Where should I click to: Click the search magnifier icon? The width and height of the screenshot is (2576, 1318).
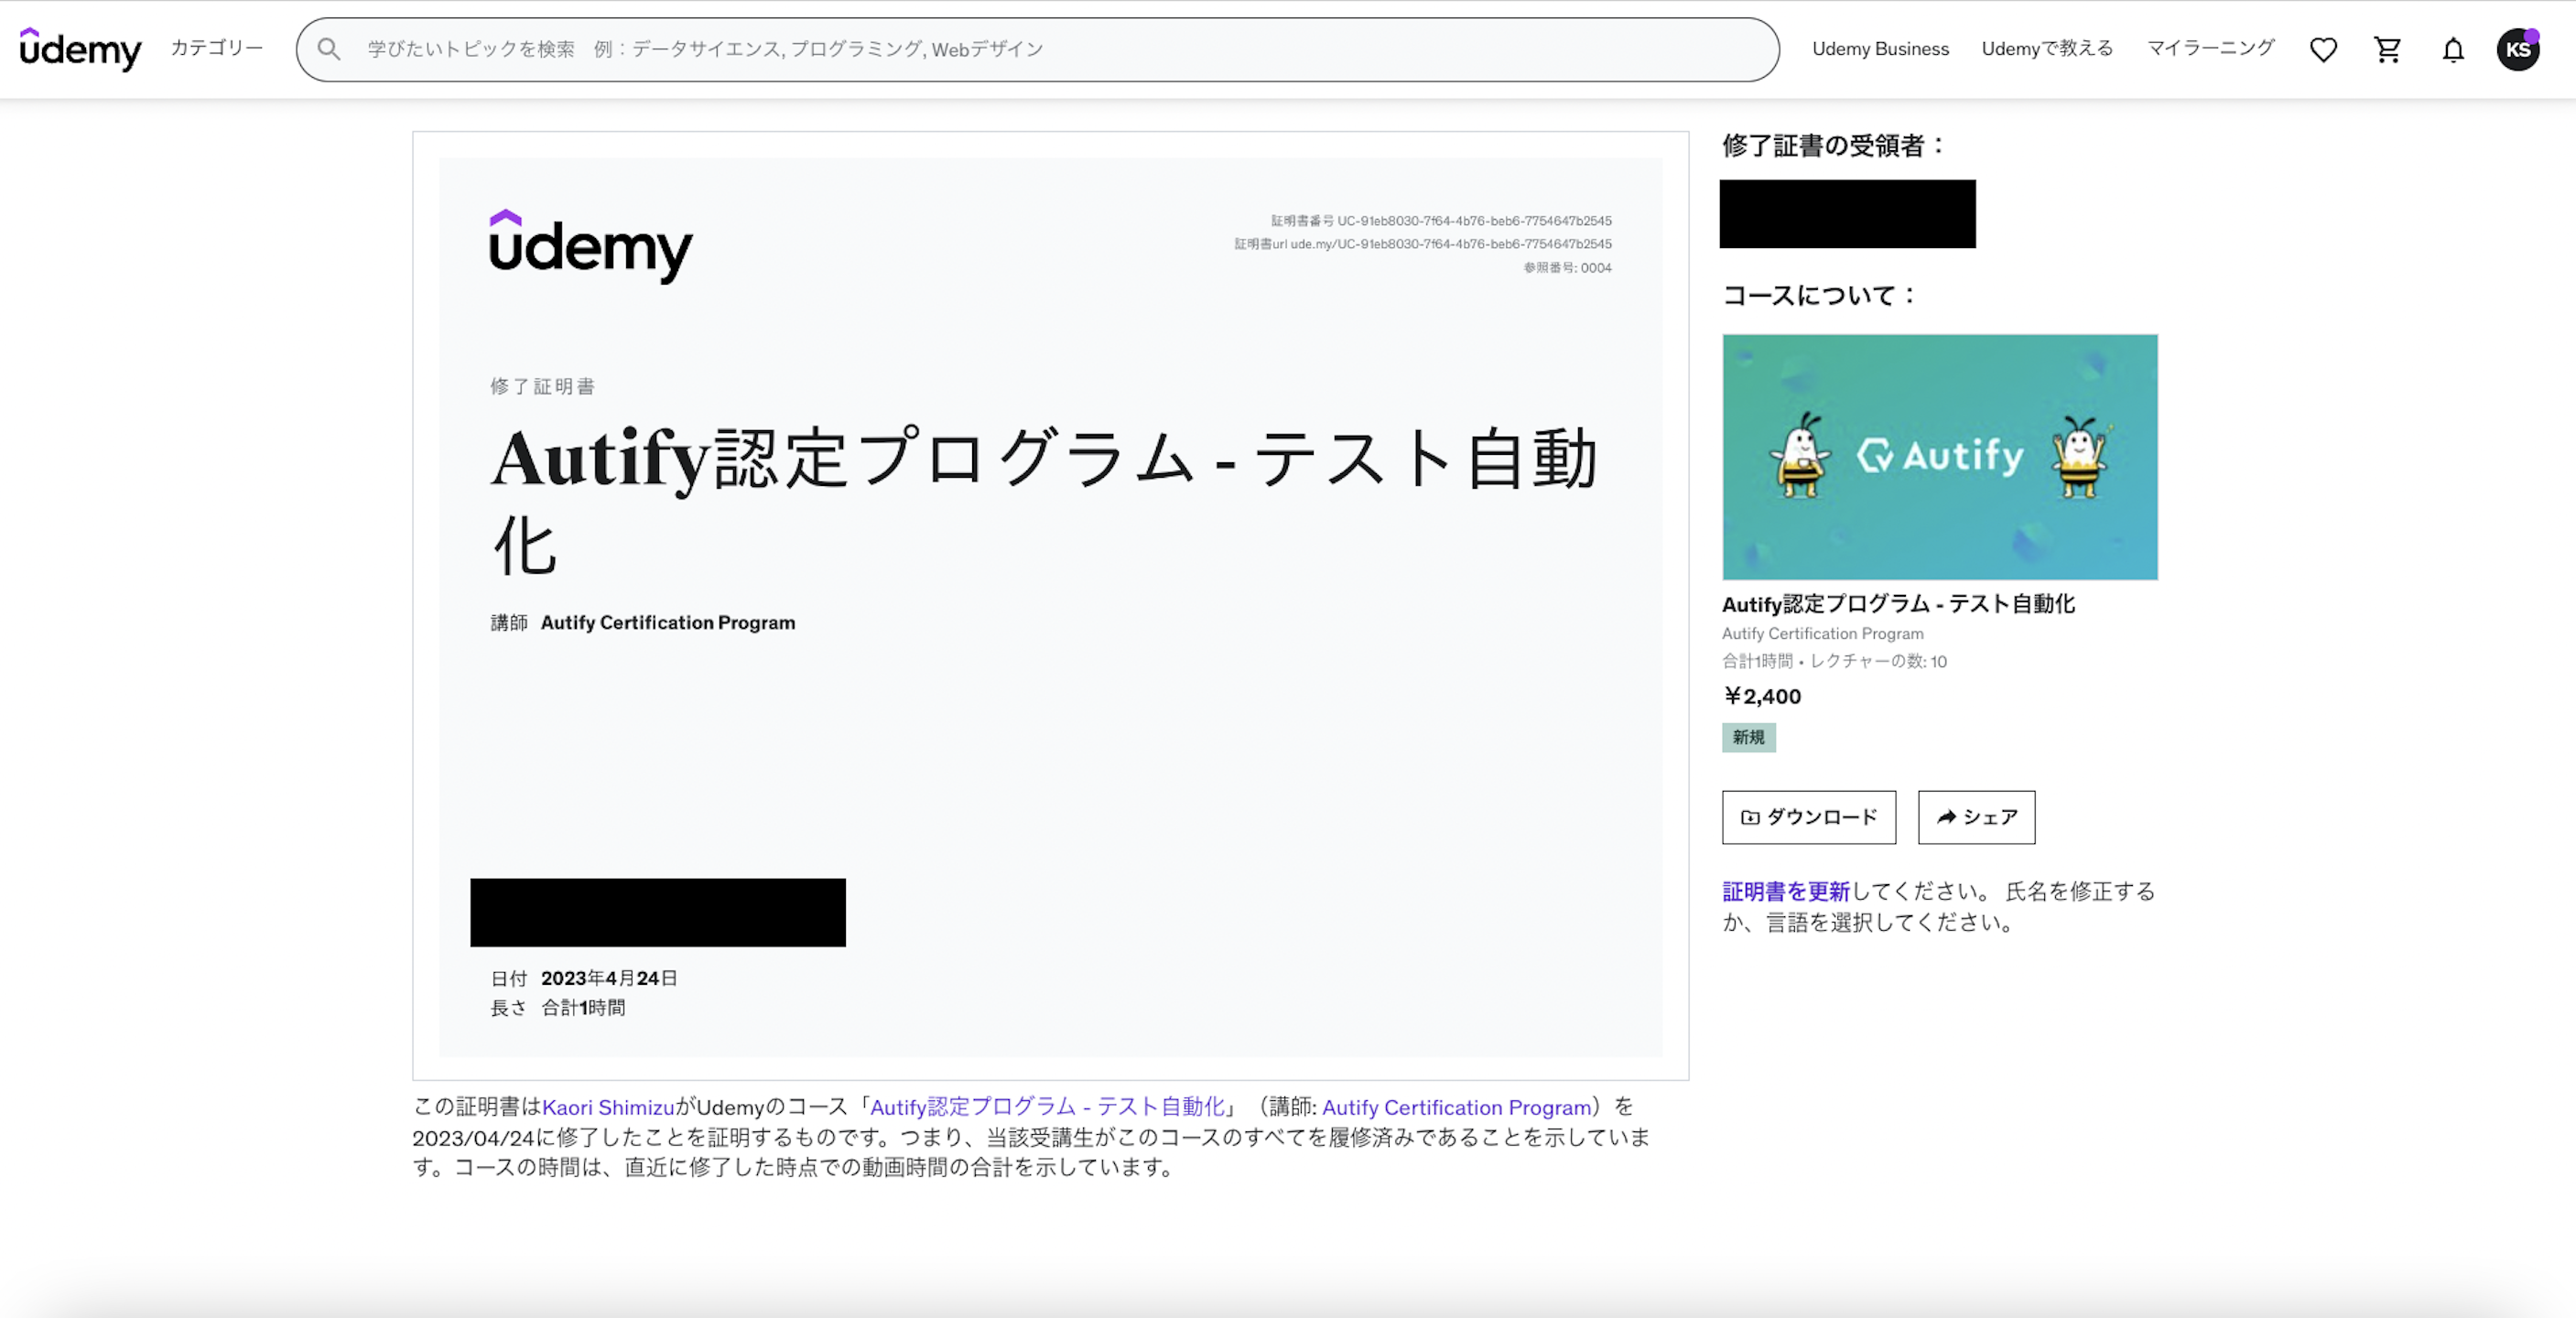click(329, 49)
